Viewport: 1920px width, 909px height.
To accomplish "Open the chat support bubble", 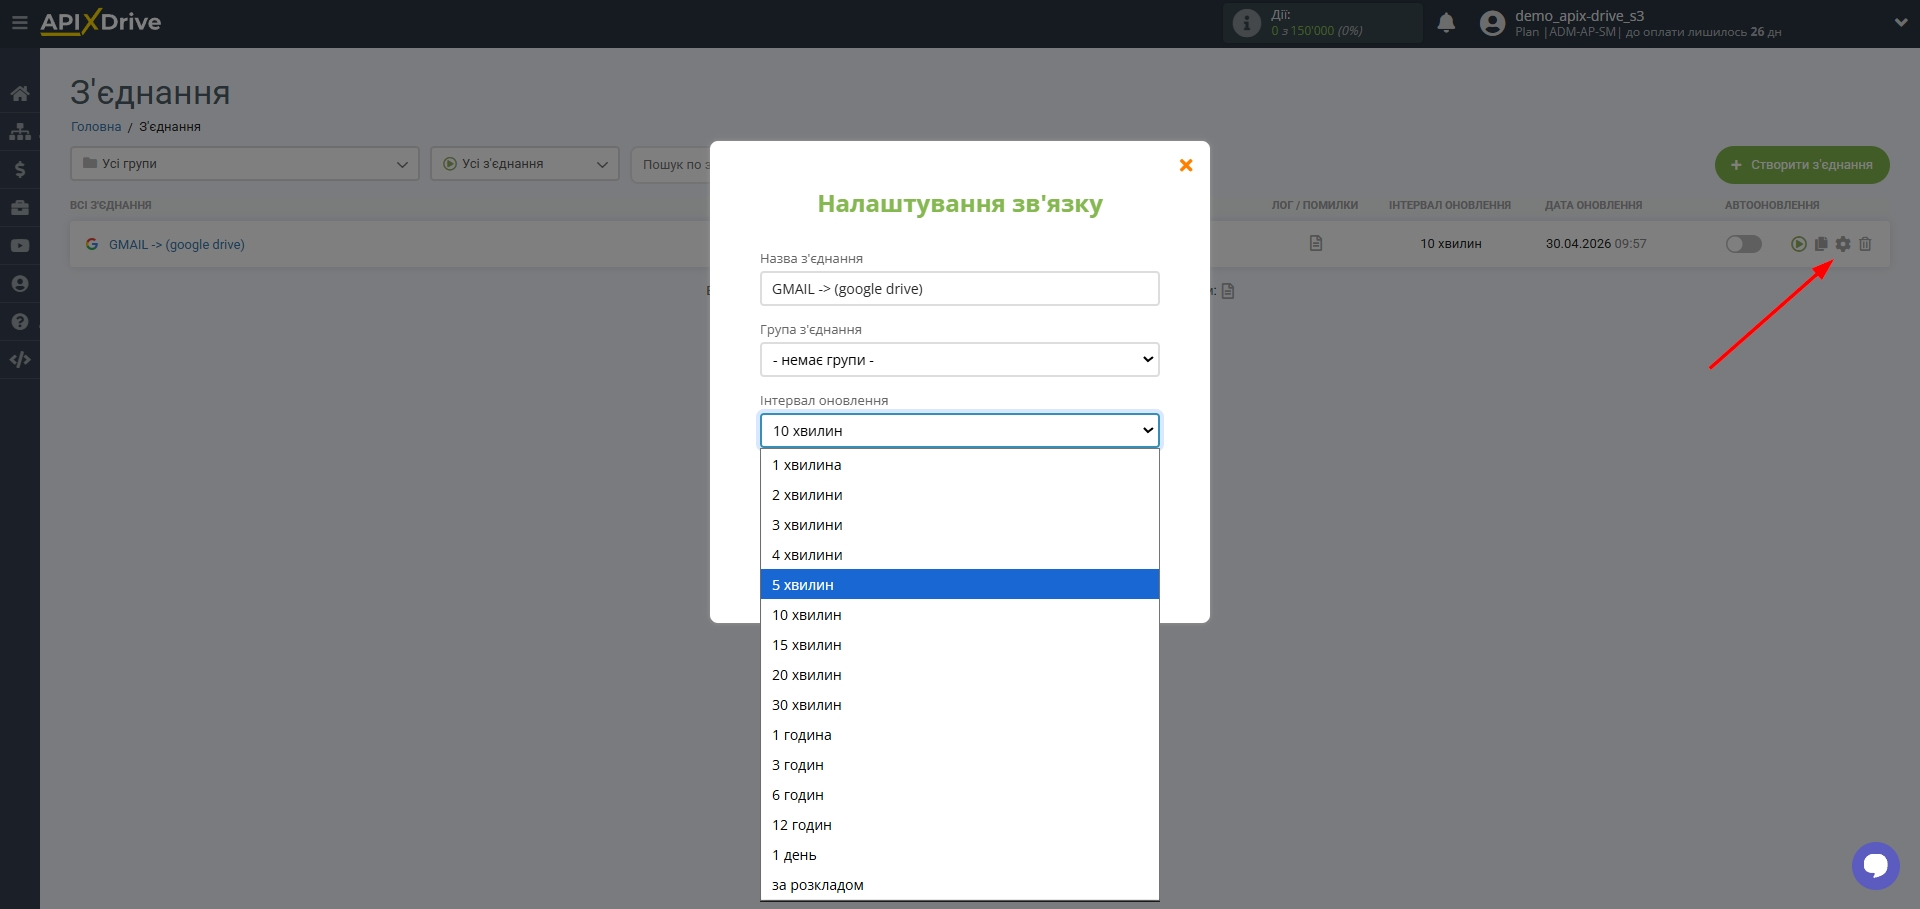I will click(x=1875, y=866).
